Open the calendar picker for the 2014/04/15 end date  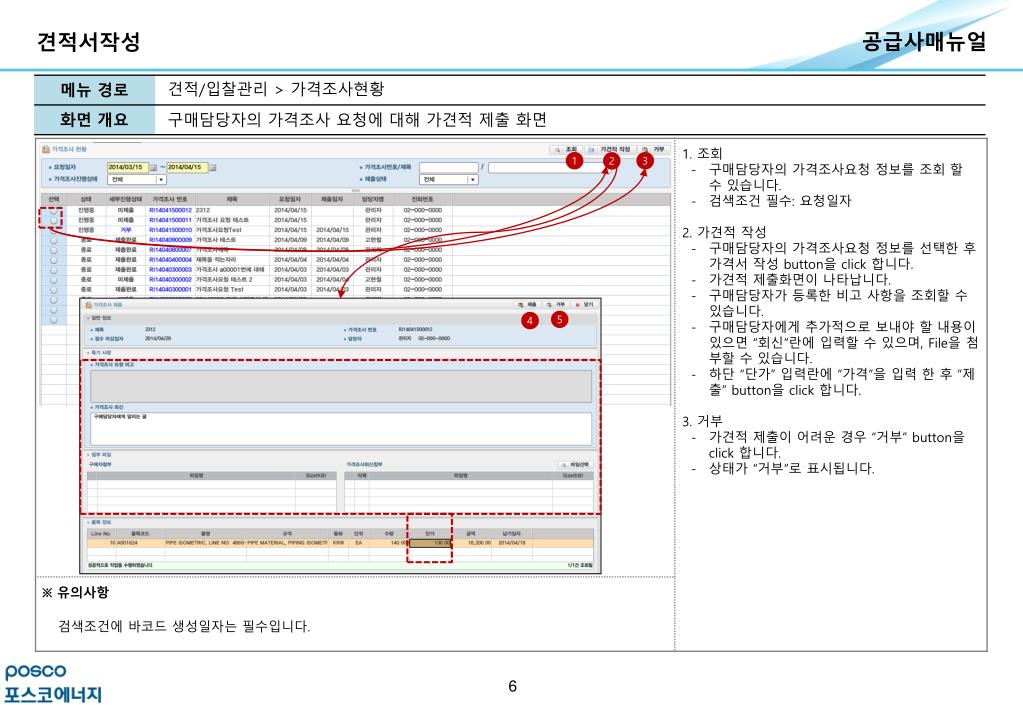click(213, 168)
